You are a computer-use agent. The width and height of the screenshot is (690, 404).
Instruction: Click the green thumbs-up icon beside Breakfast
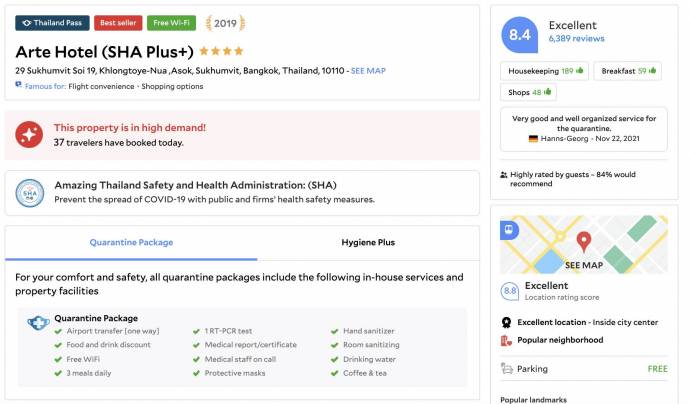[652, 70]
